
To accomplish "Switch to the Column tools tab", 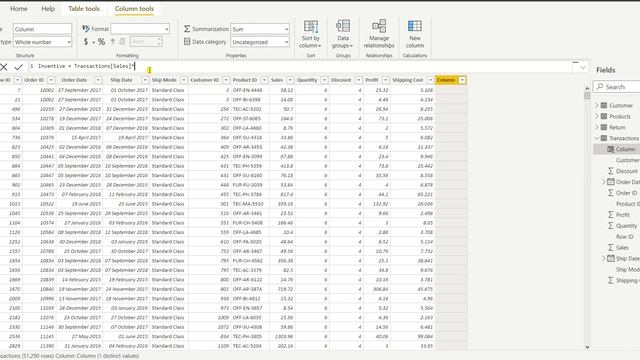I will click(134, 9).
